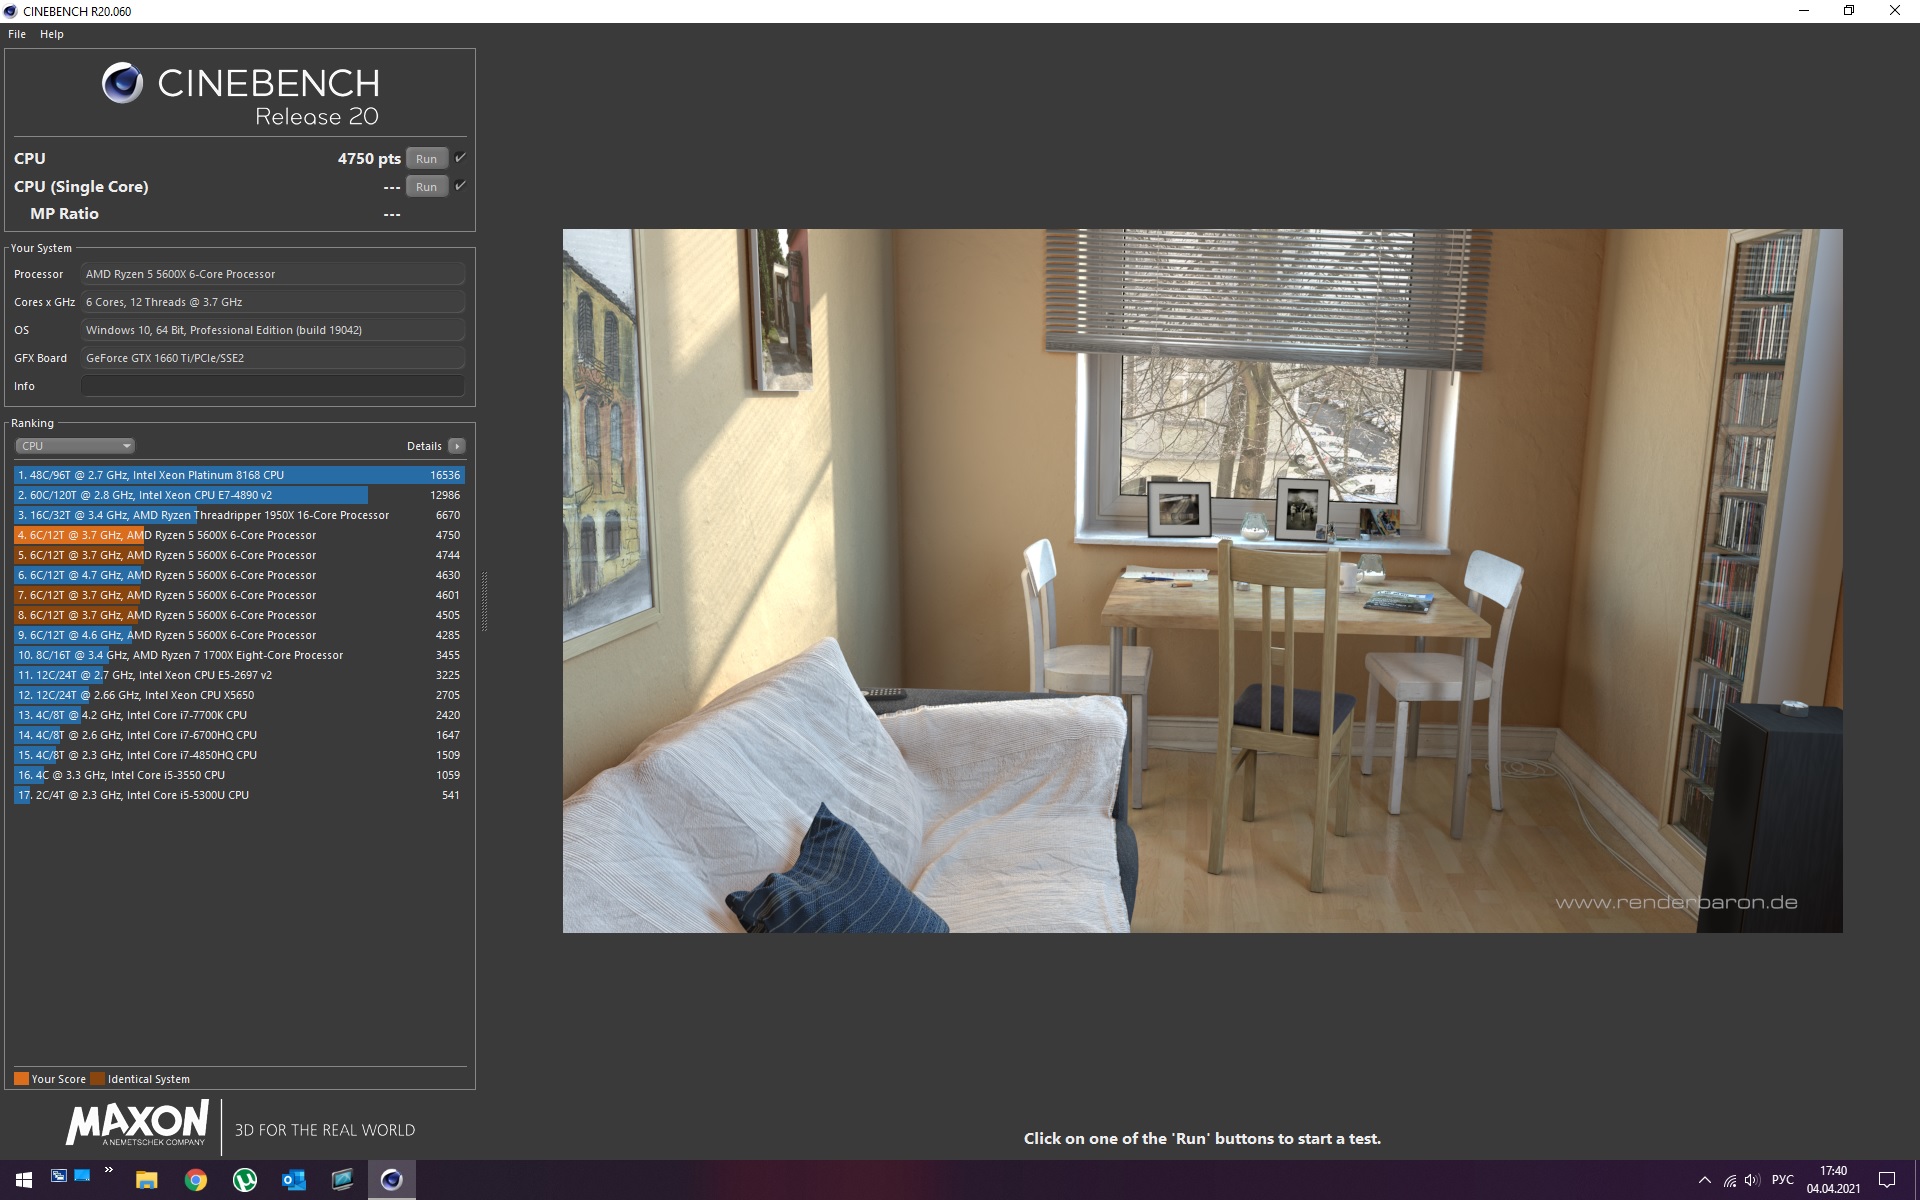Toggle the CPU test checkbox
The width and height of the screenshot is (1920, 1200).
click(460, 158)
